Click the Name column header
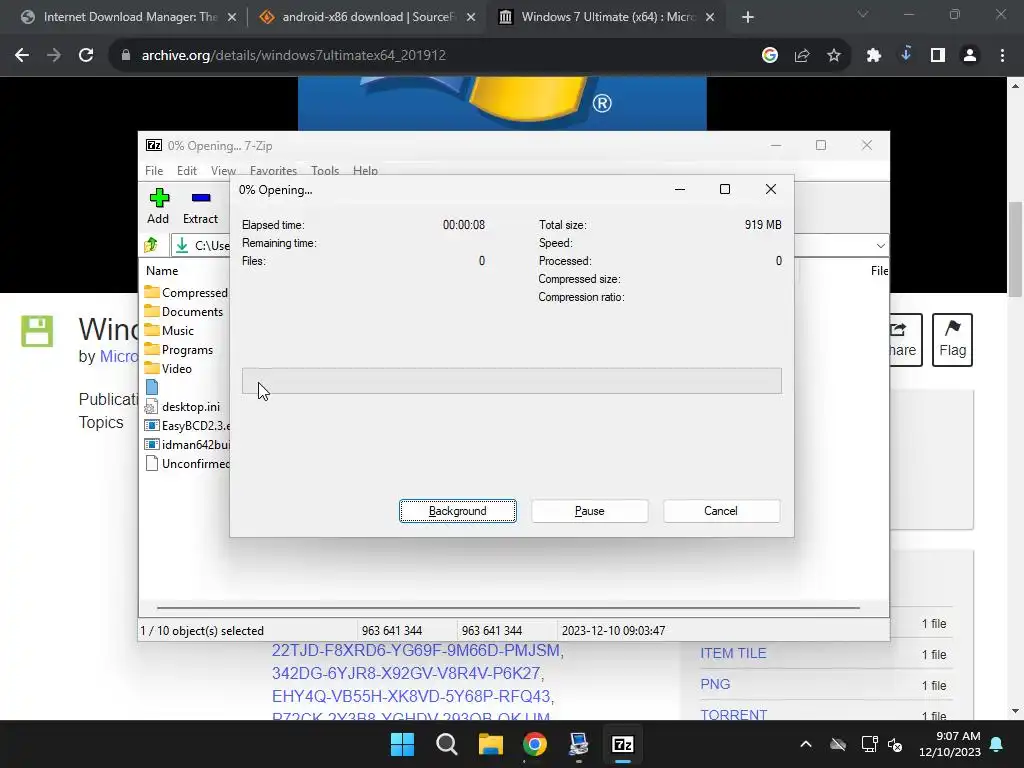 (162, 270)
